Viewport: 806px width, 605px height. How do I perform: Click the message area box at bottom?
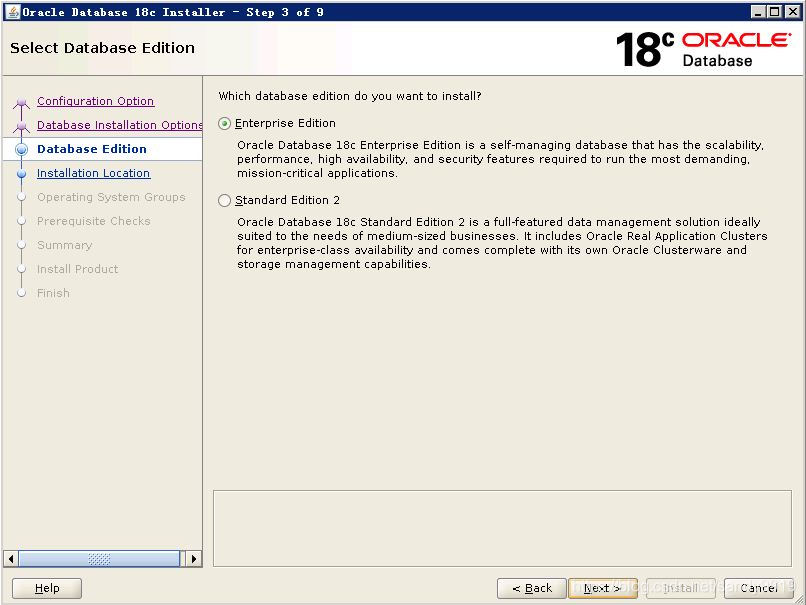click(502, 528)
